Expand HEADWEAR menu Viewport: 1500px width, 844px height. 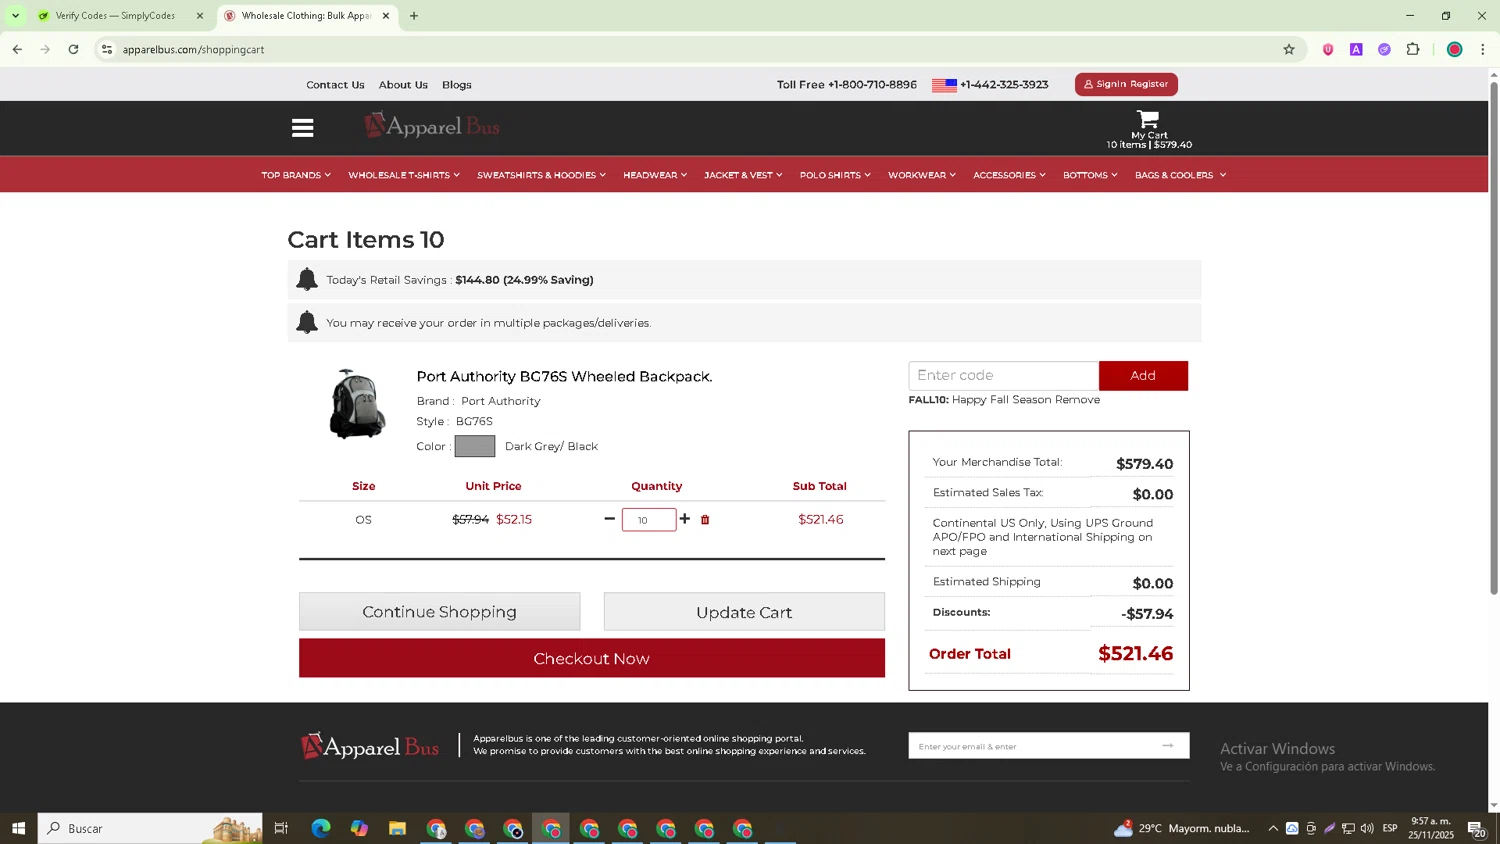click(655, 175)
